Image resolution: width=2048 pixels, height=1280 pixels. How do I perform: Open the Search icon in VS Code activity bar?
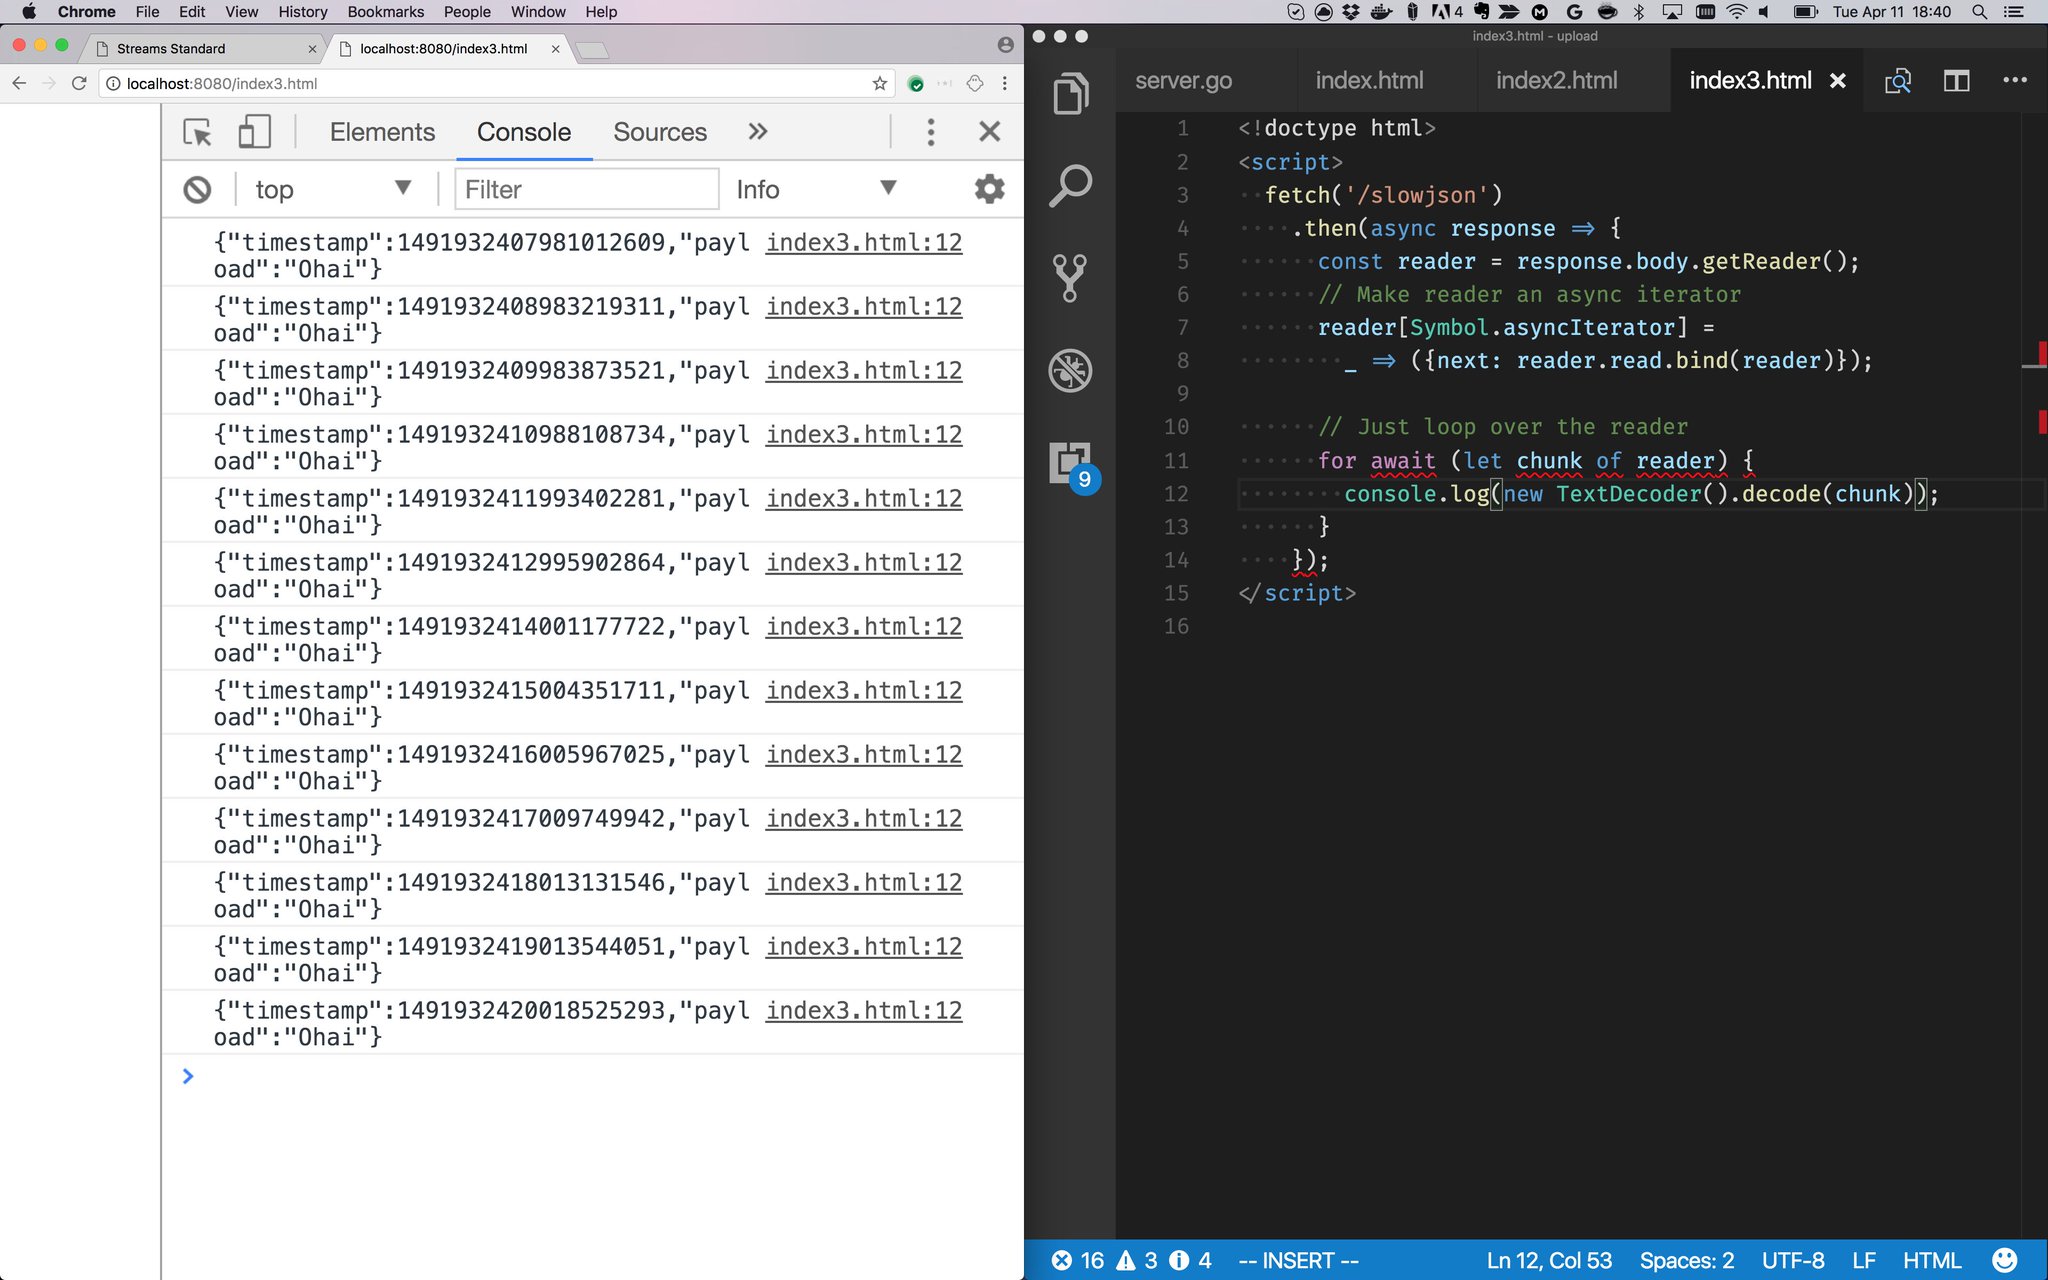(x=1070, y=186)
